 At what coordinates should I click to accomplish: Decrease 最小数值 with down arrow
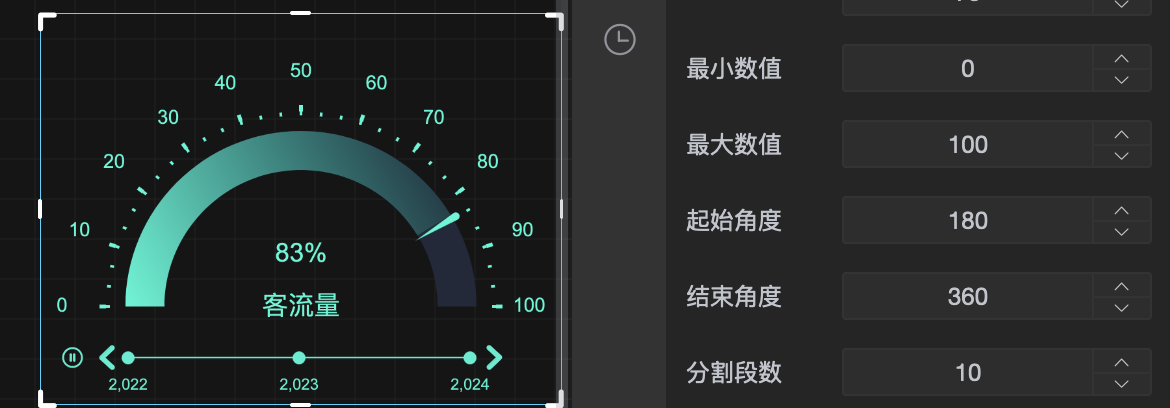point(1121,81)
